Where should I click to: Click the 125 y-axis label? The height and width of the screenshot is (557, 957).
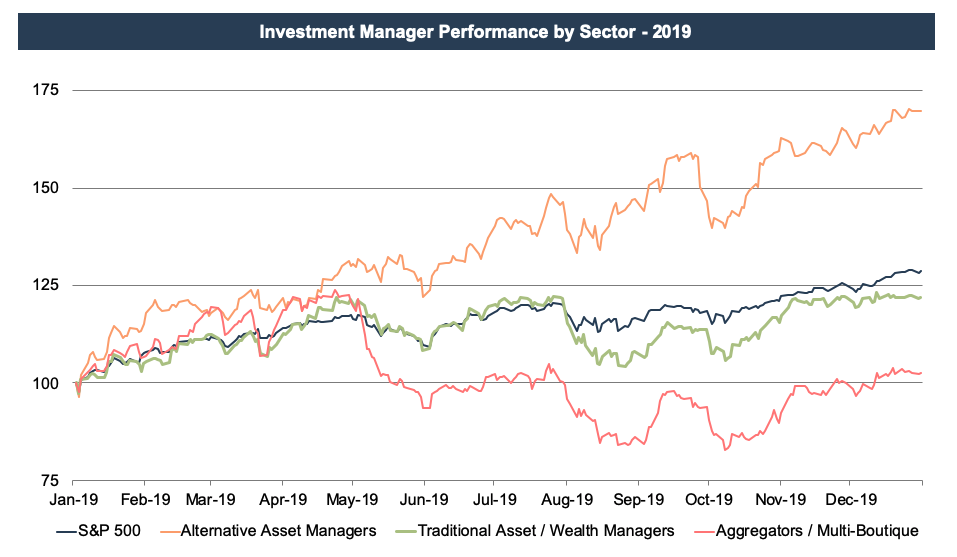pos(45,285)
